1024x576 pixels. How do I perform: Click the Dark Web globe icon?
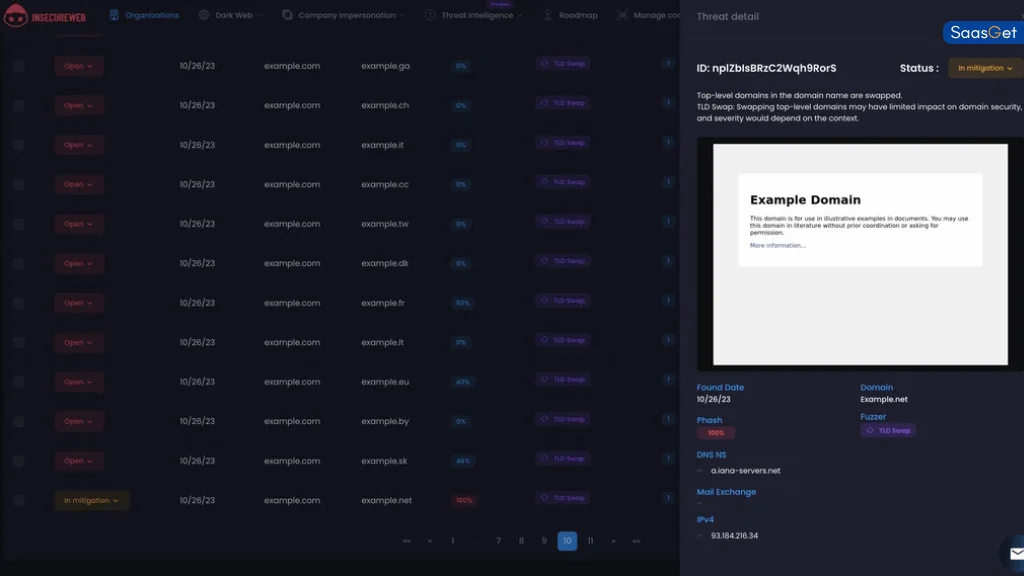click(206, 15)
